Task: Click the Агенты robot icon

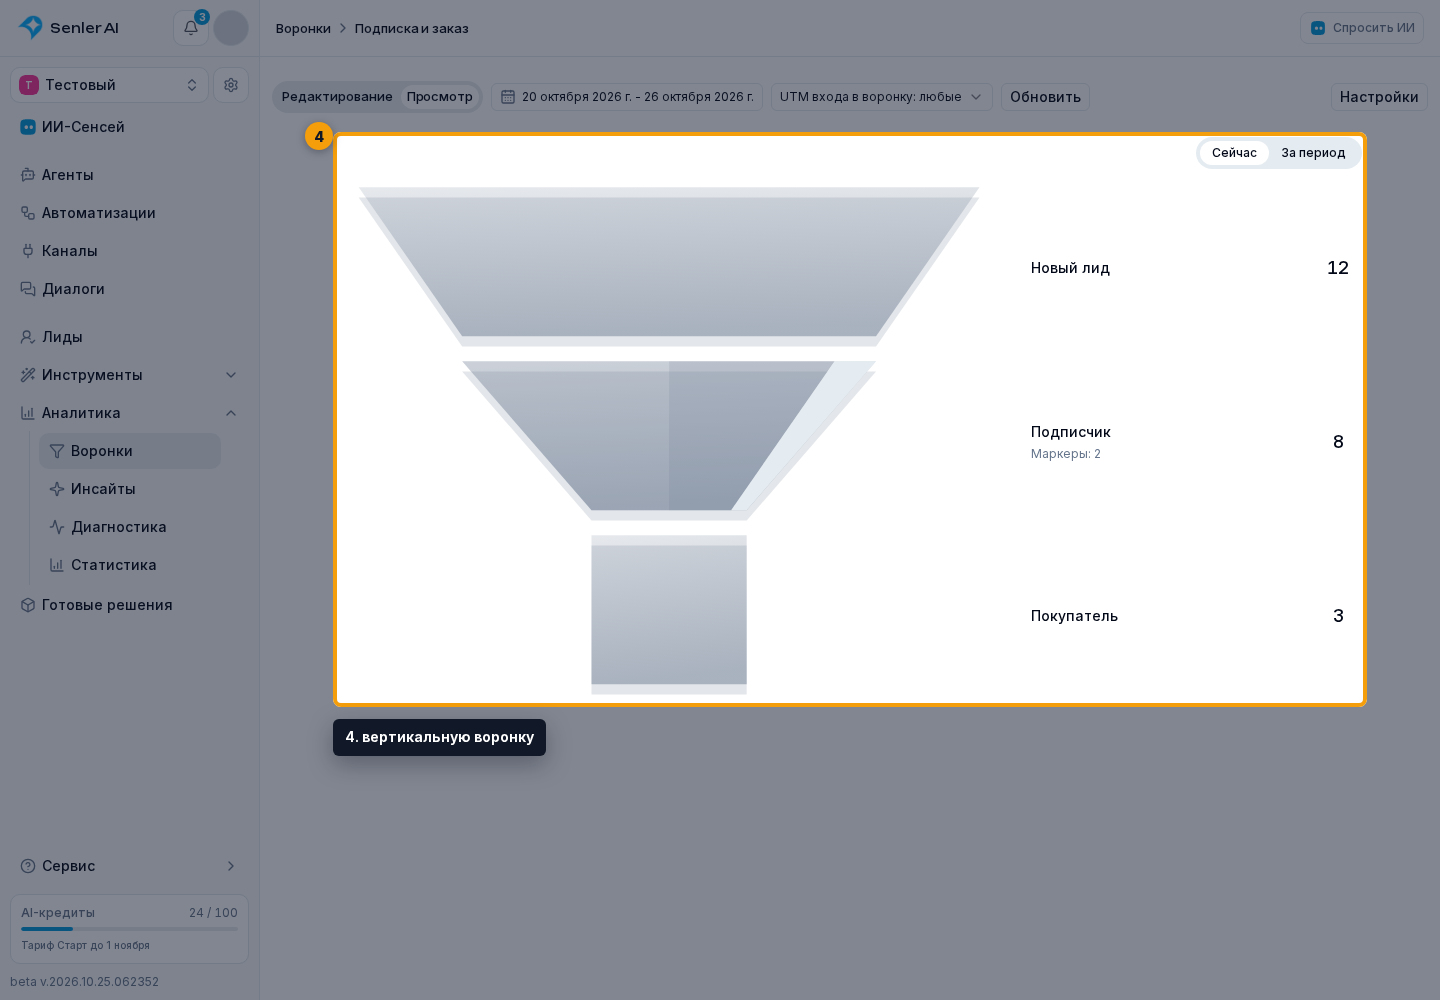Action: tap(28, 175)
